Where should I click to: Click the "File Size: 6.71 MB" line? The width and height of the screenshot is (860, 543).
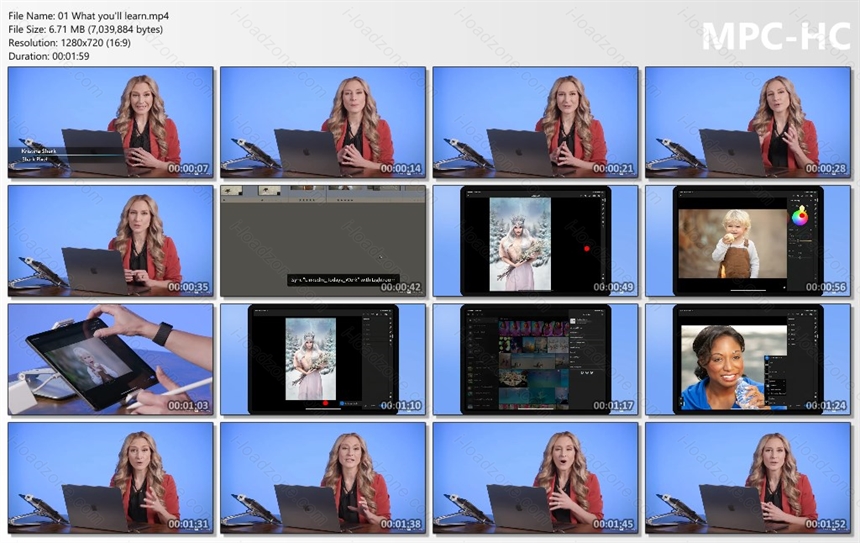pyautogui.click(x=86, y=30)
